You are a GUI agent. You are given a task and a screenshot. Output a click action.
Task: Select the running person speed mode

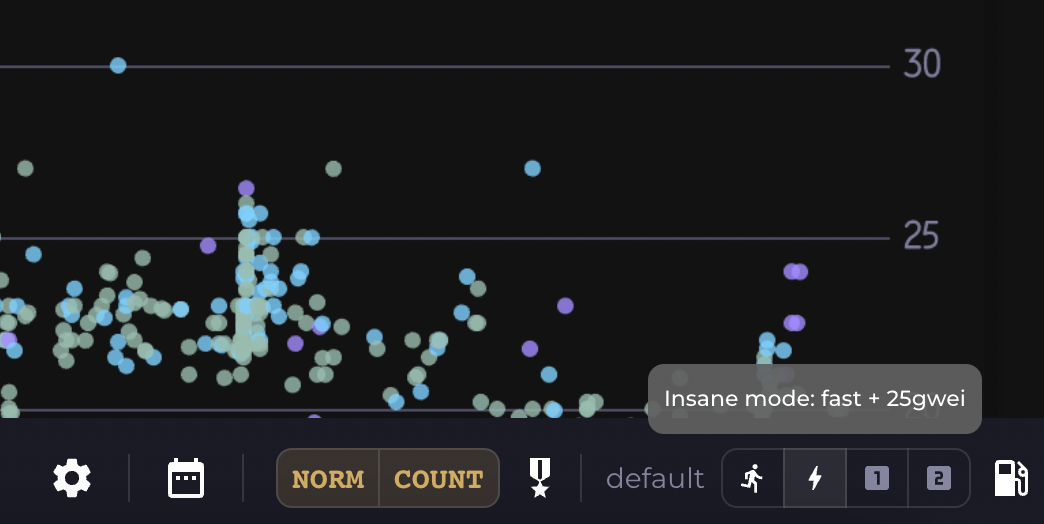click(753, 478)
